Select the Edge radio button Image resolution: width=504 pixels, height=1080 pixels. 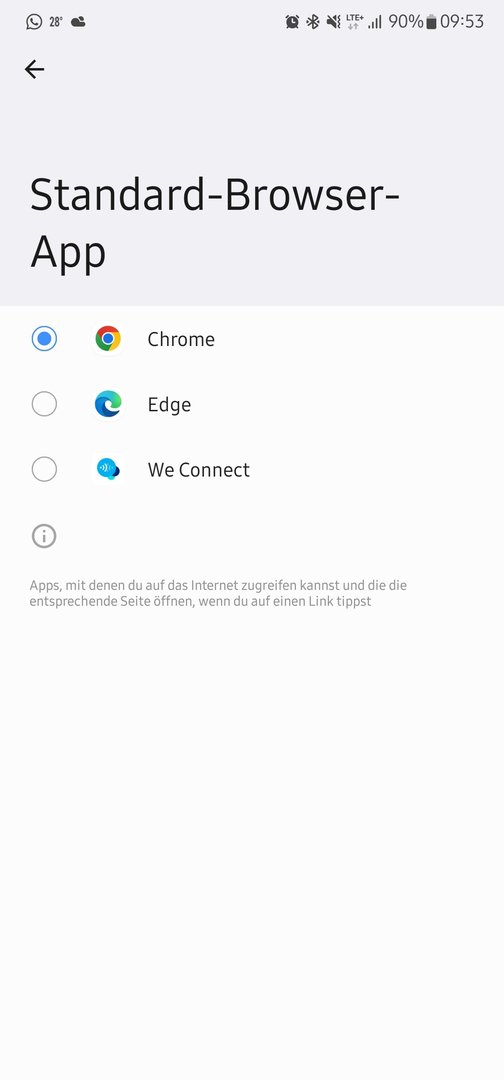44,404
